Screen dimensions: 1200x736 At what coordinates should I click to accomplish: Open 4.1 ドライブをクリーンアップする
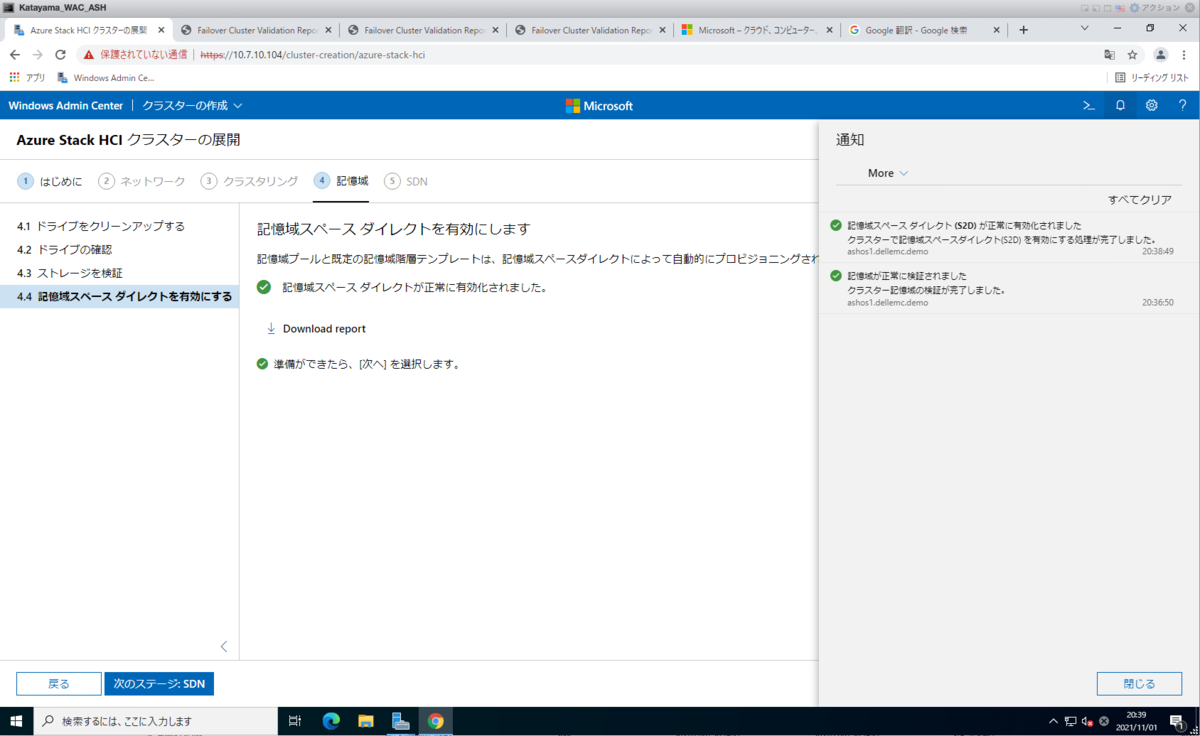[x=119, y=226]
